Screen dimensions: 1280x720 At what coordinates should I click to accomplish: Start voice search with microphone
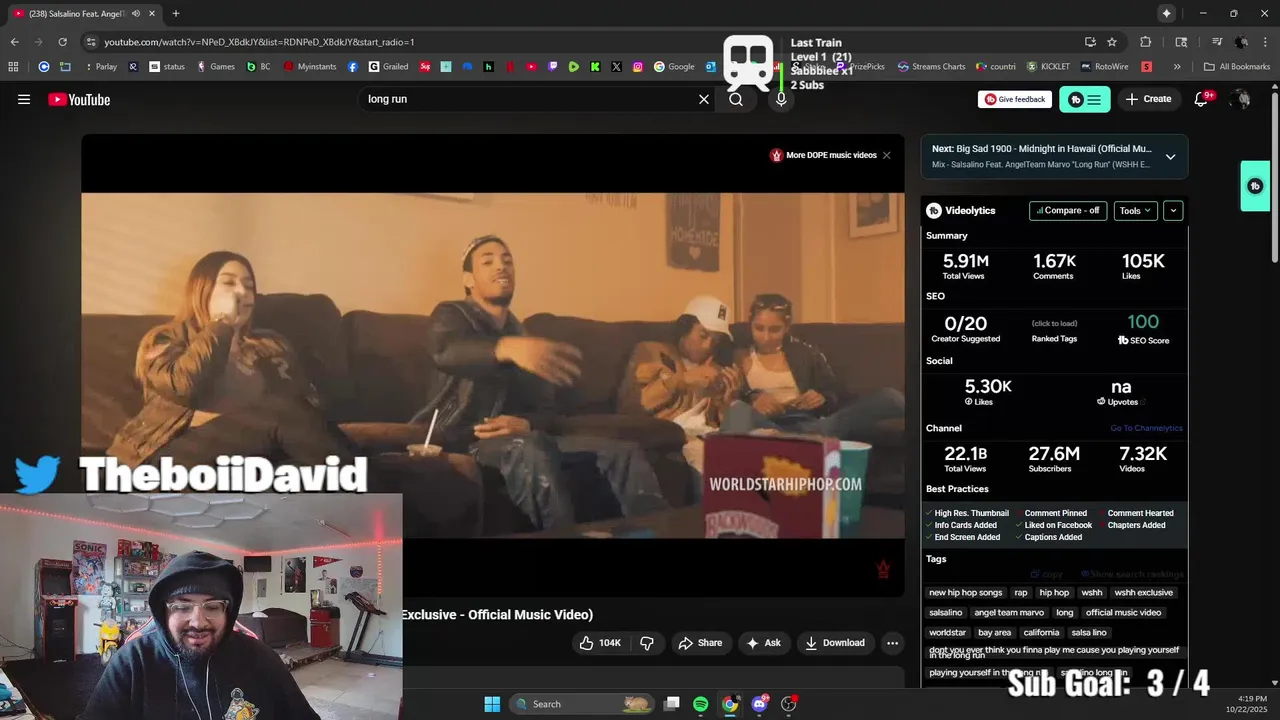pos(781,99)
